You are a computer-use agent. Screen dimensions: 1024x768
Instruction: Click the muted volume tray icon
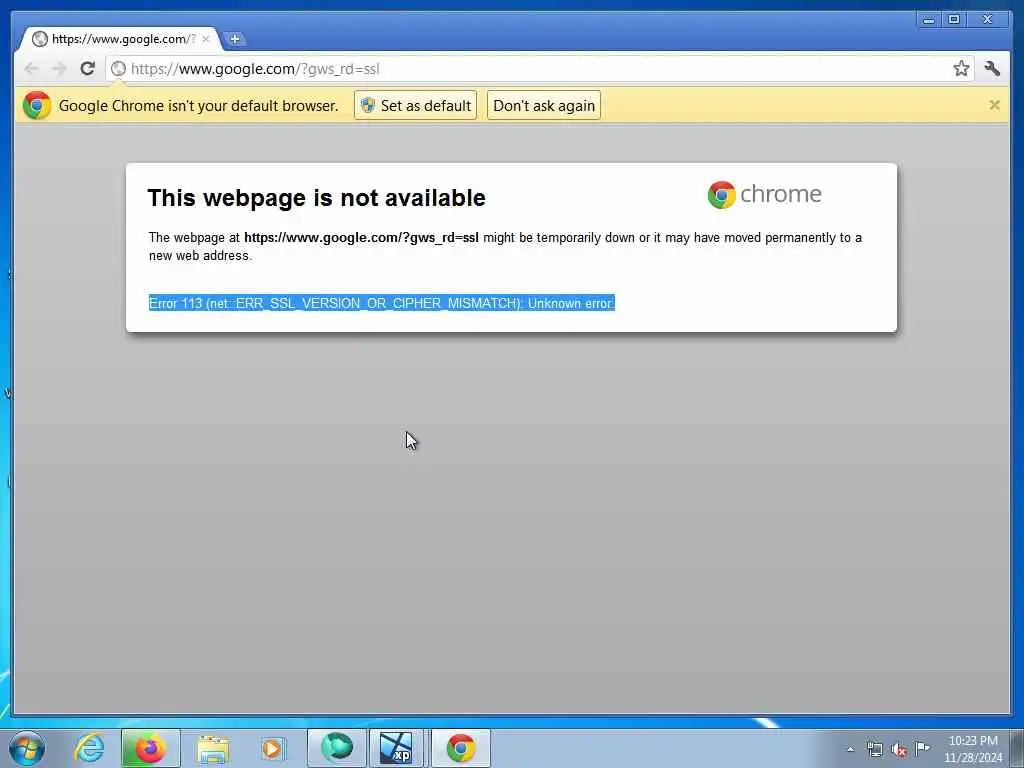click(899, 750)
